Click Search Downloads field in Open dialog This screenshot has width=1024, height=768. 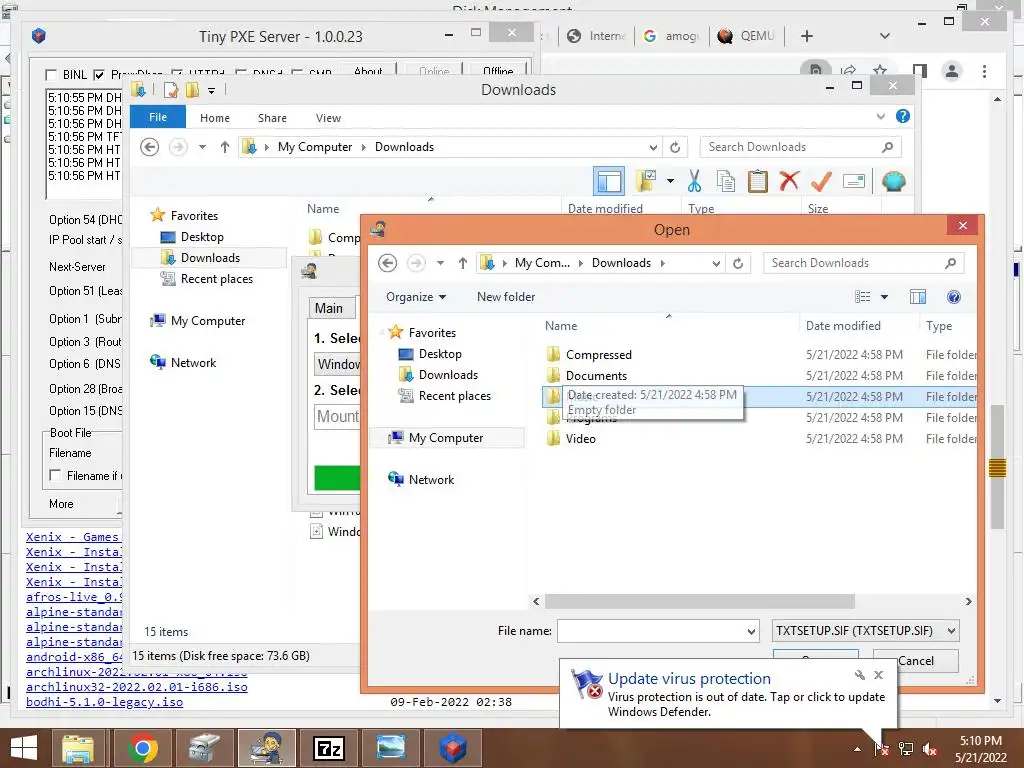coord(863,263)
